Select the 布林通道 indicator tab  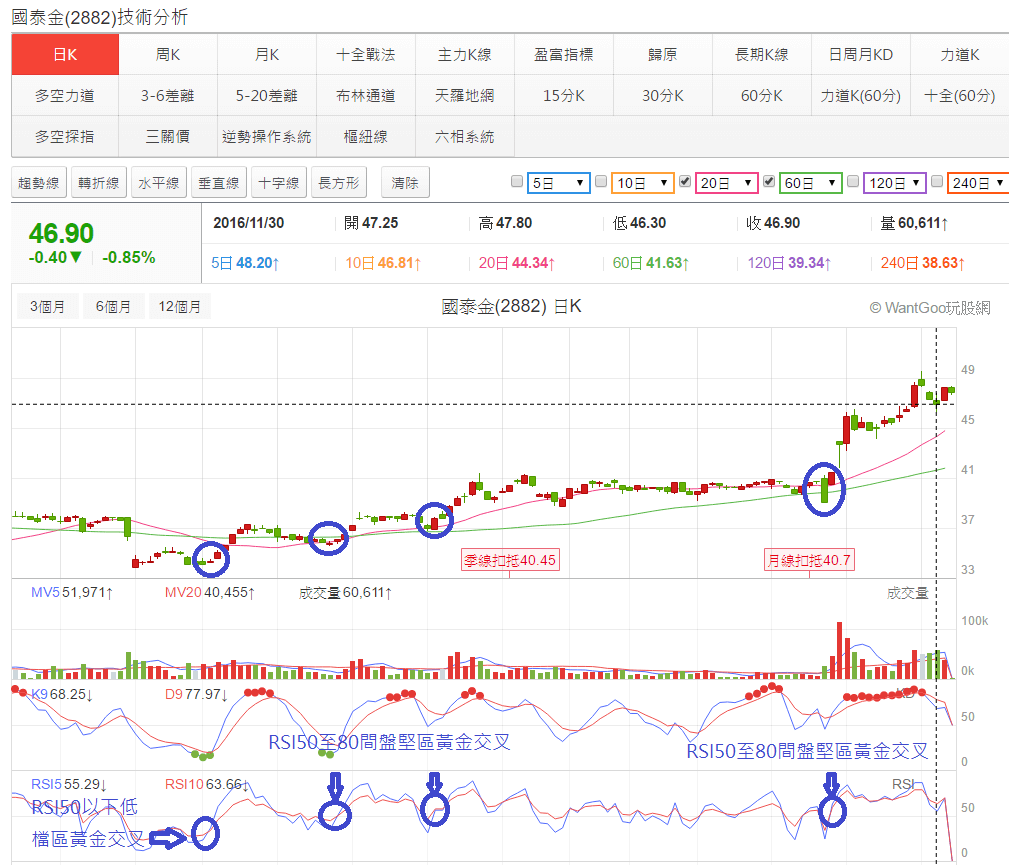tap(364, 96)
